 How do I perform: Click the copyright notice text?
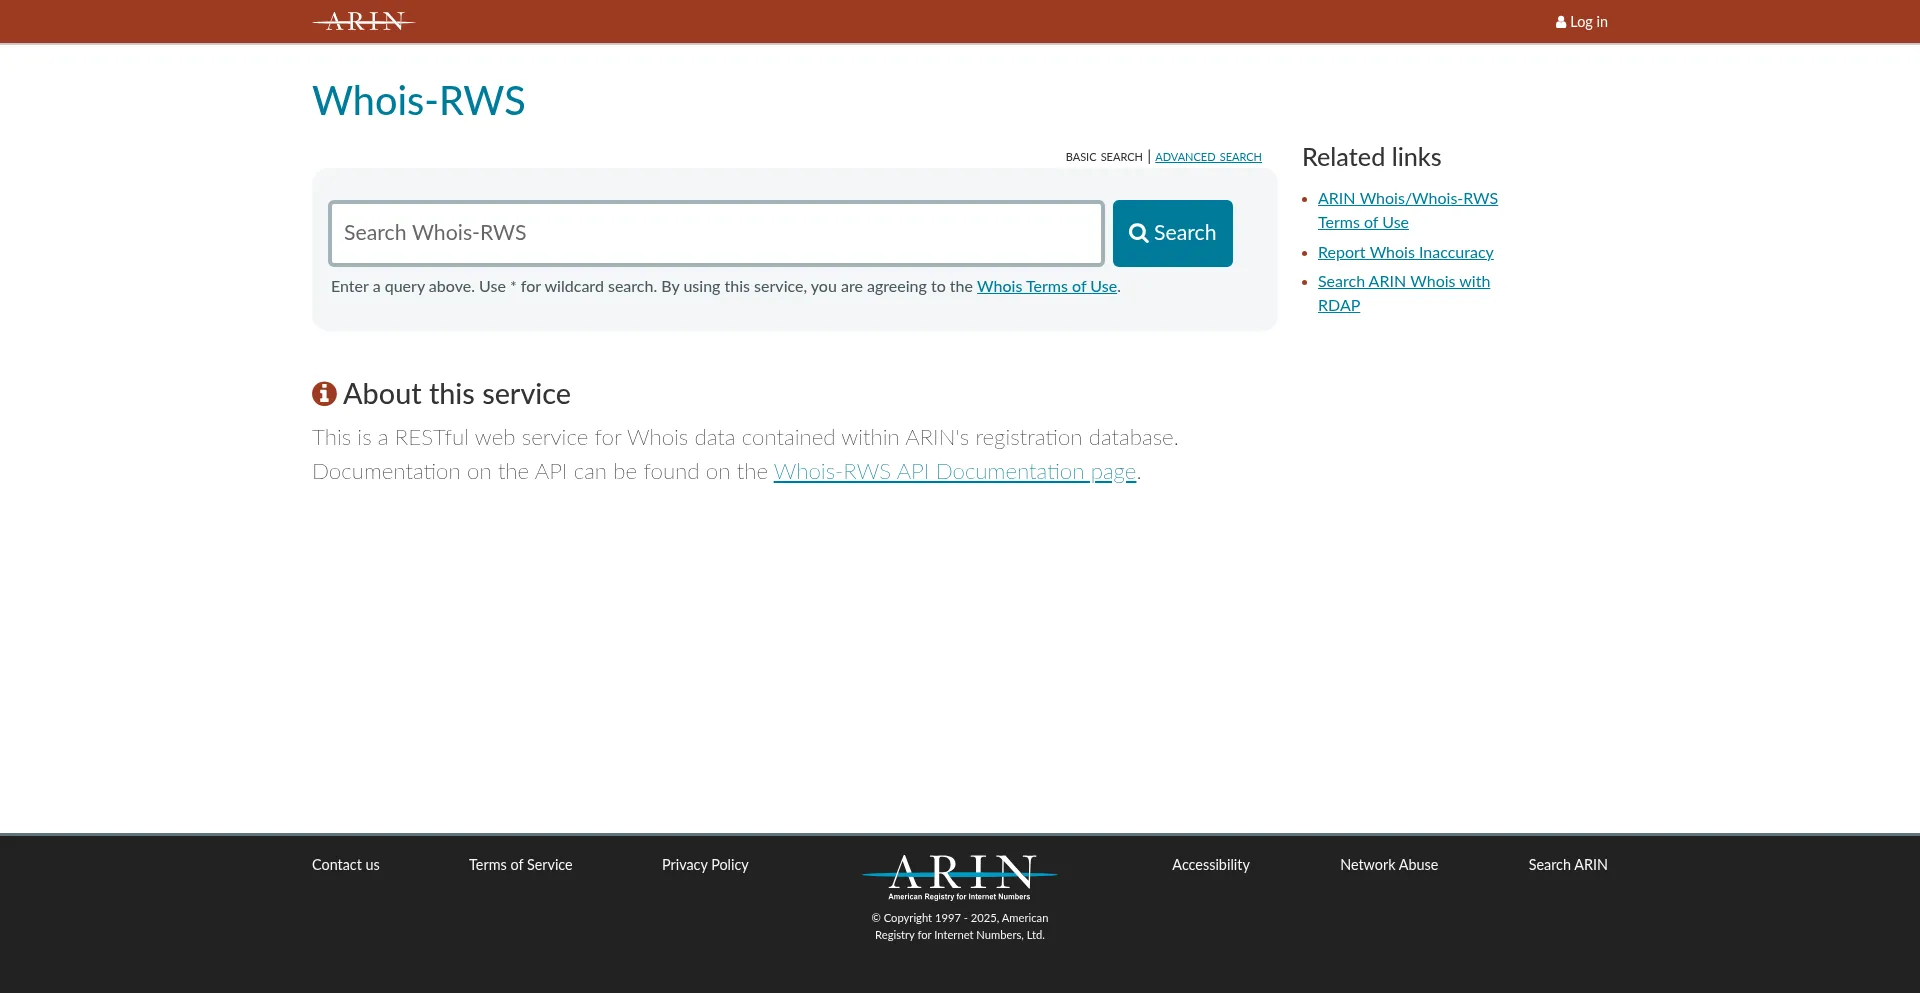coord(959,927)
